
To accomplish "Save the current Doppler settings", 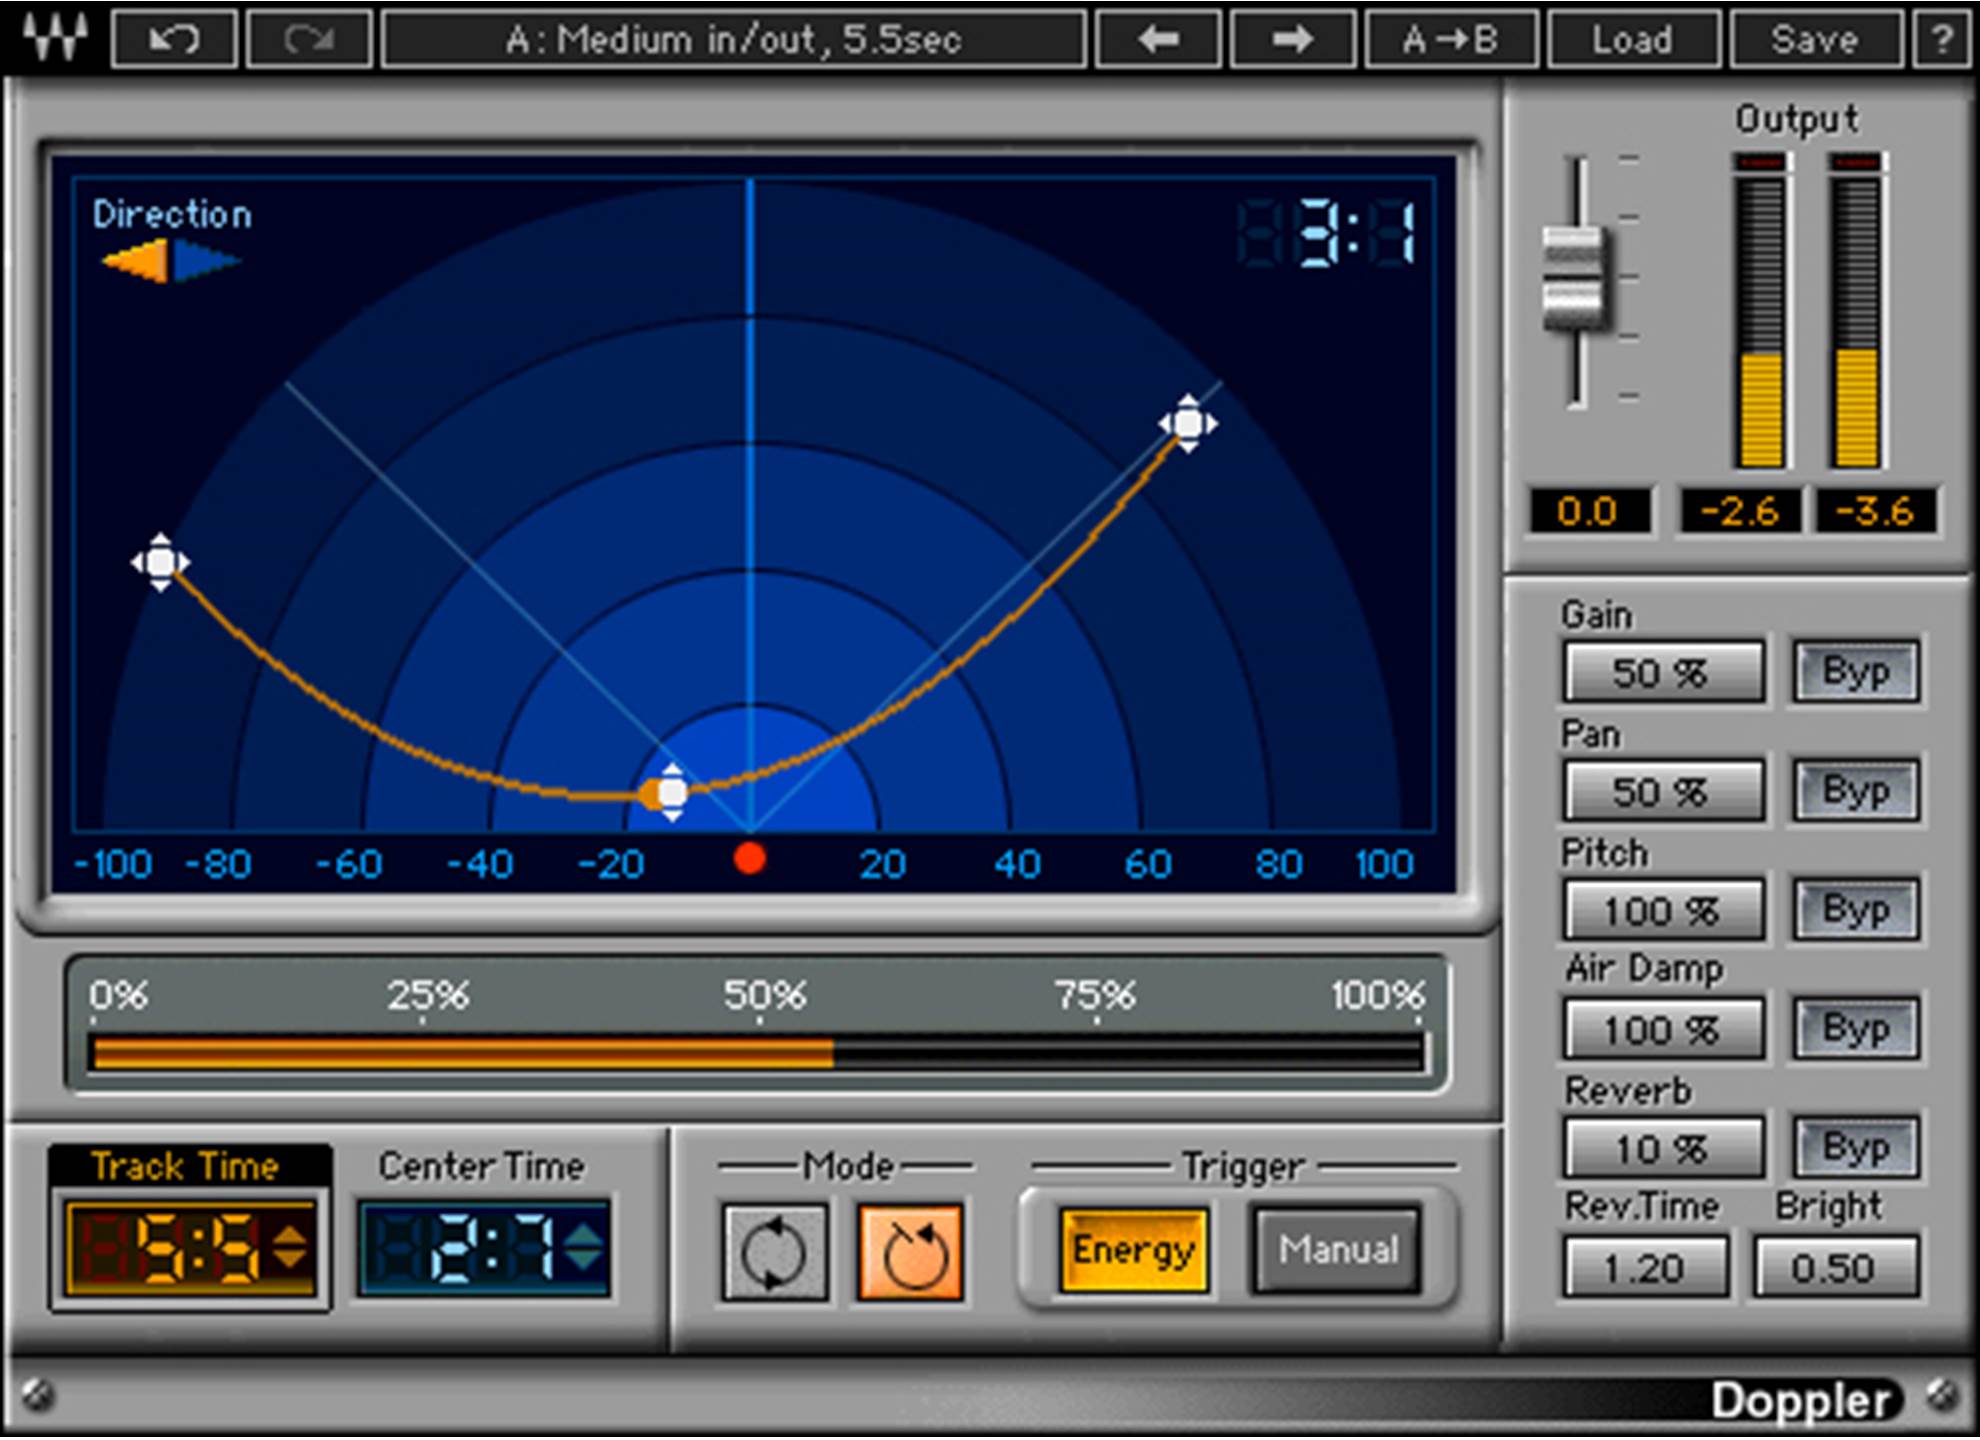I will pos(1814,40).
